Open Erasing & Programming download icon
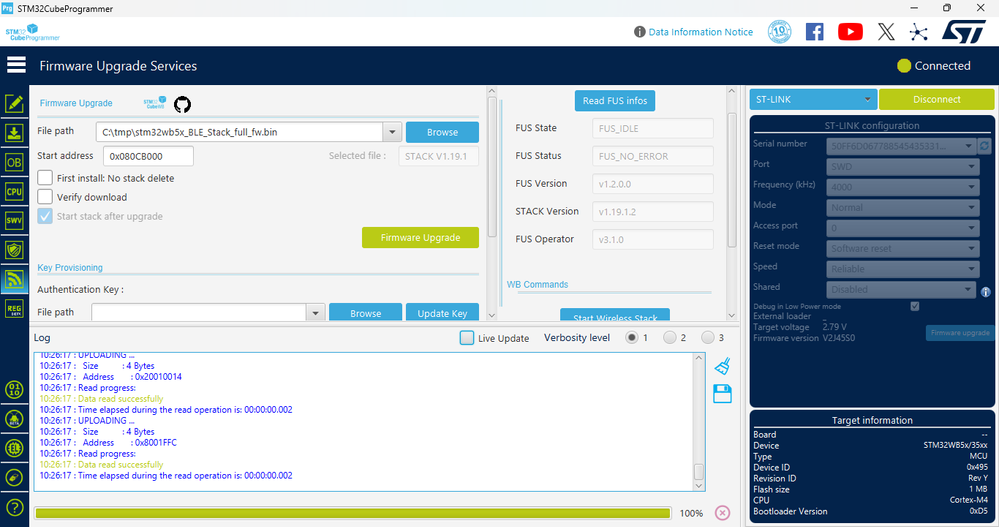Image resolution: width=999 pixels, height=527 pixels. coord(14,133)
